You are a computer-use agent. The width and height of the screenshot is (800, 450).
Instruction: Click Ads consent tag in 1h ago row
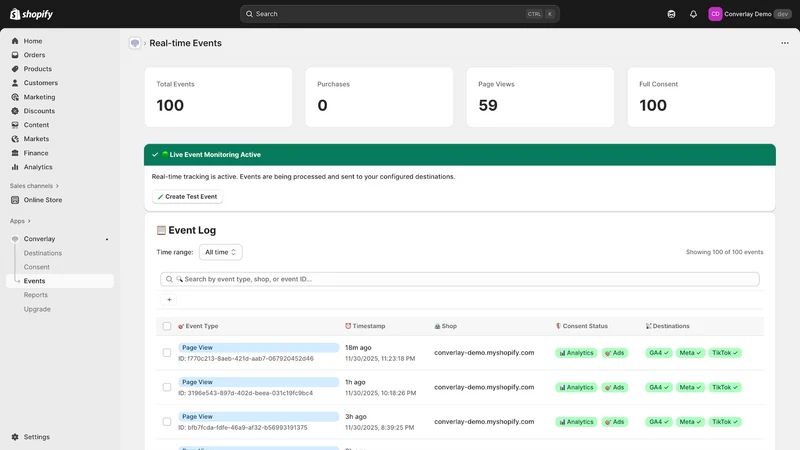click(614, 387)
